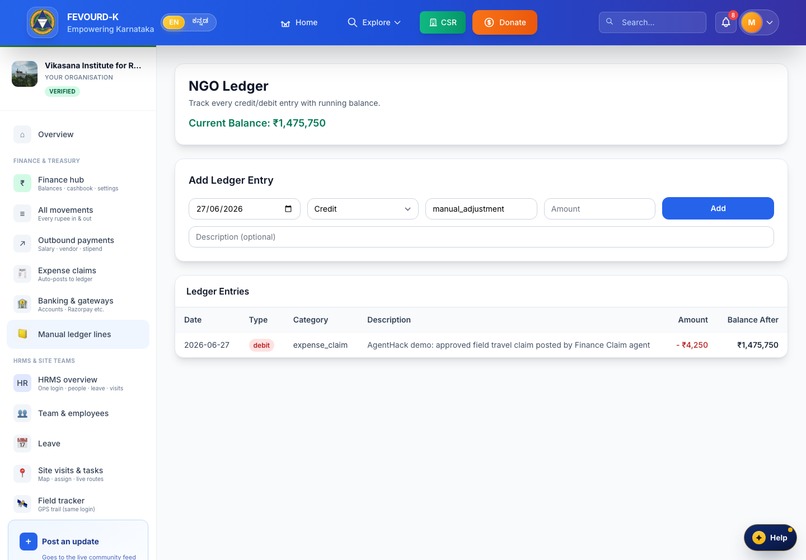The width and height of the screenshot is (806, 560).
Task: Open Expense claims
Action: point(78,274)
